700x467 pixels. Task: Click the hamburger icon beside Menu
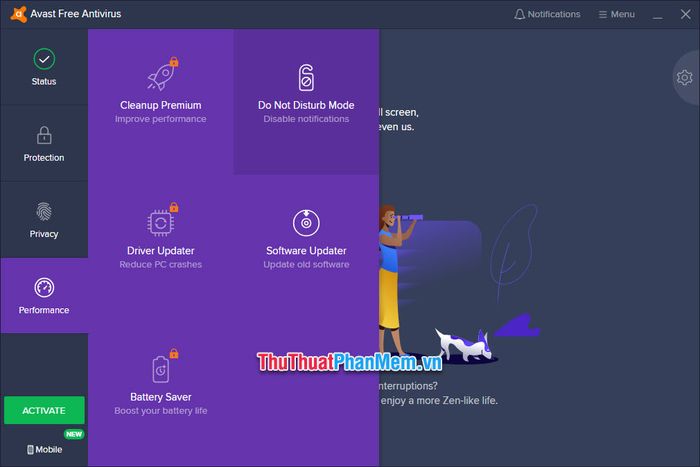tap(603, 15)
